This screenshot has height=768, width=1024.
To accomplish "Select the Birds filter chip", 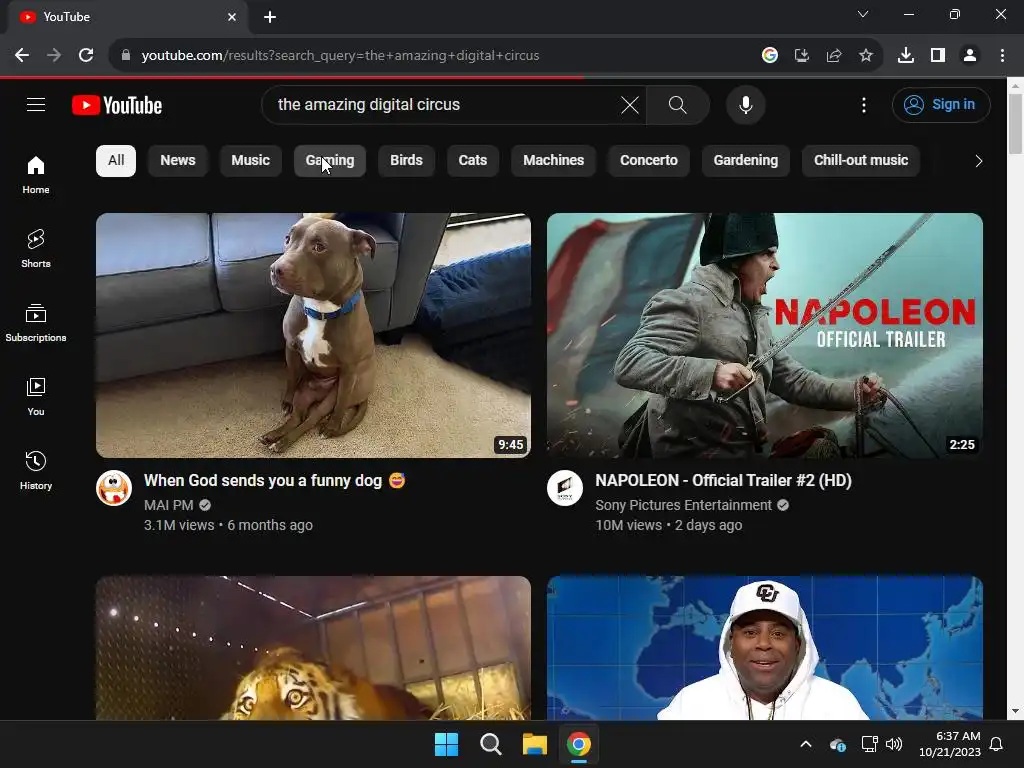I will tap(406, 161).
